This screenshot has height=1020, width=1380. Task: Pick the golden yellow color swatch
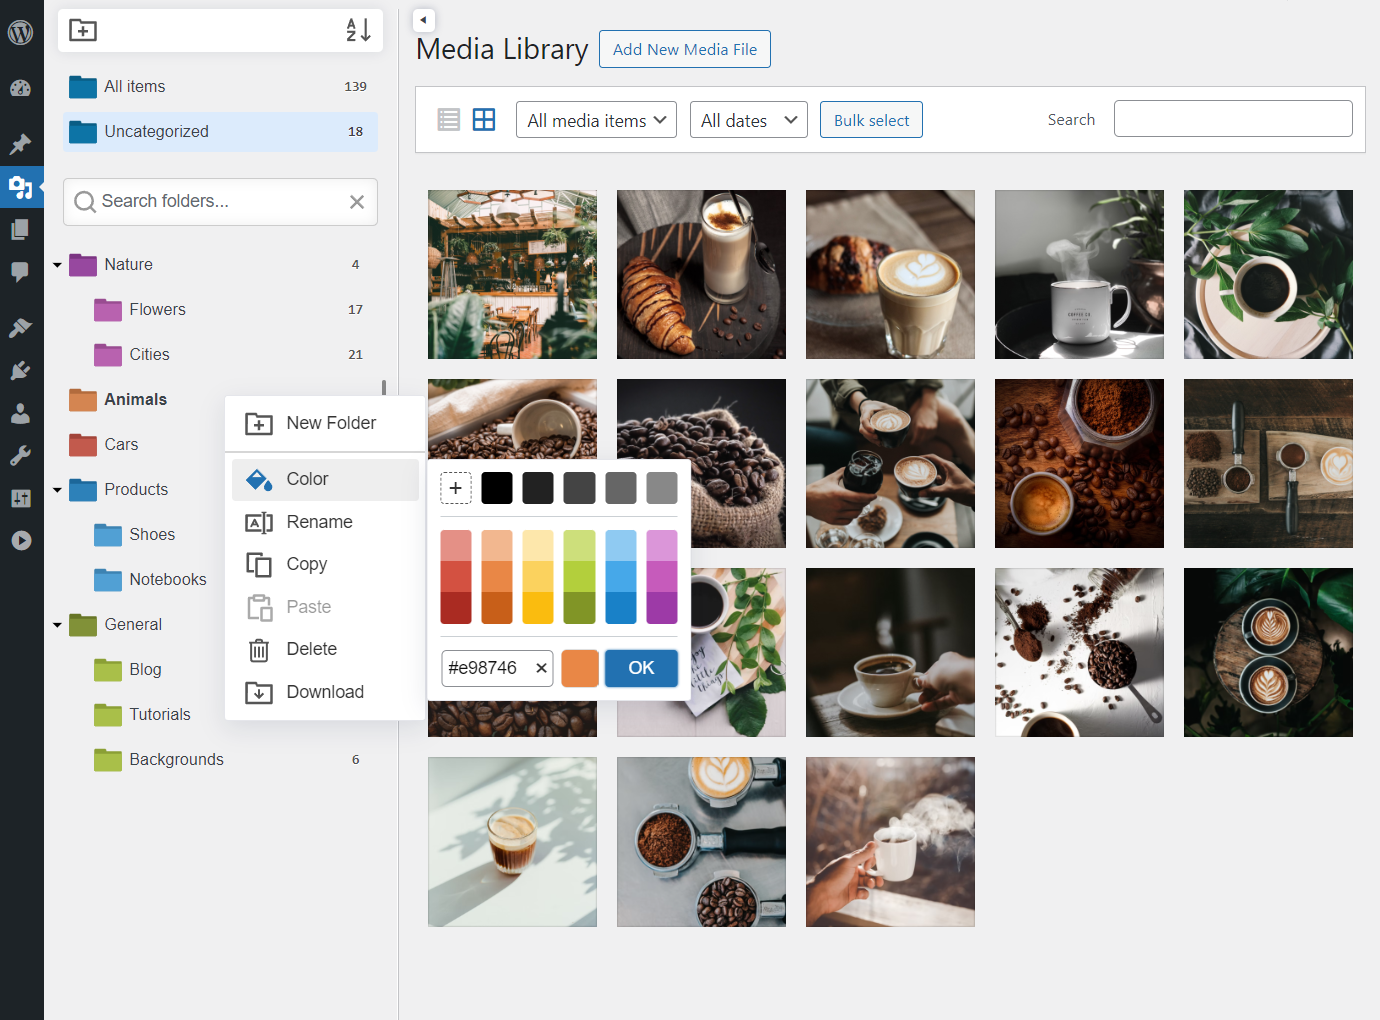538,608
